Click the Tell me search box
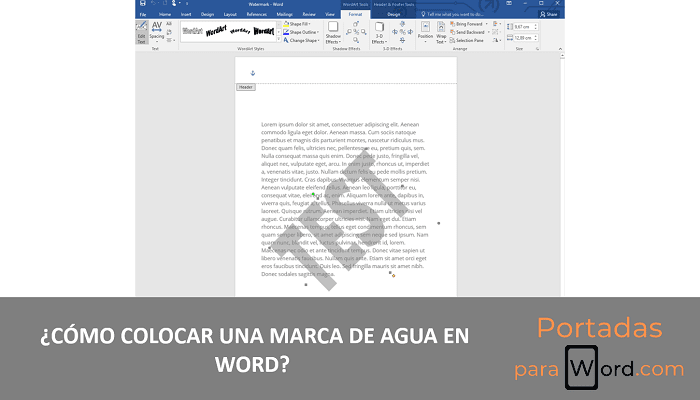Image resolution: width=700 pixels, height=400 pixels. point(452,14)
